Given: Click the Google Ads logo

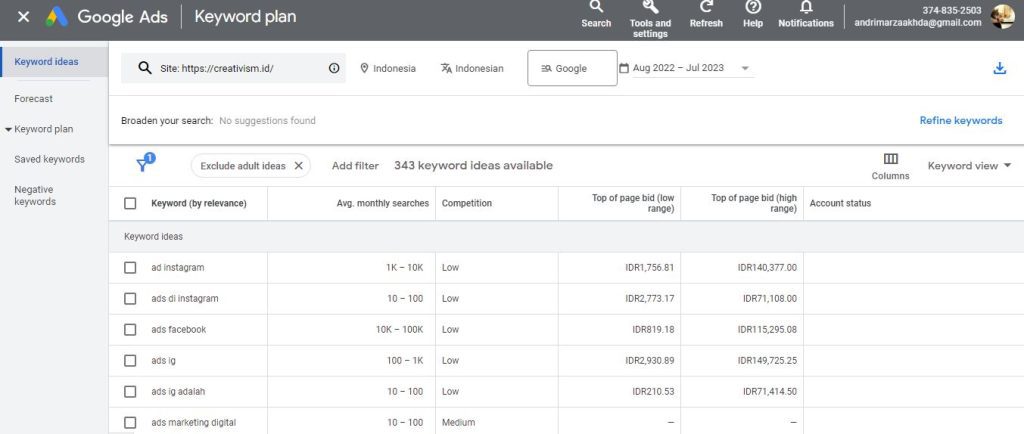Looking at the screenshot, I should coord(57,17).
